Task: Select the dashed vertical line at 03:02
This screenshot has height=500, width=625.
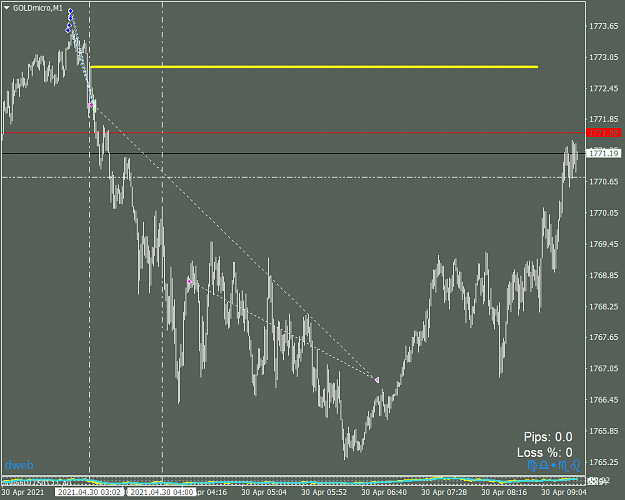Action: 89,239
